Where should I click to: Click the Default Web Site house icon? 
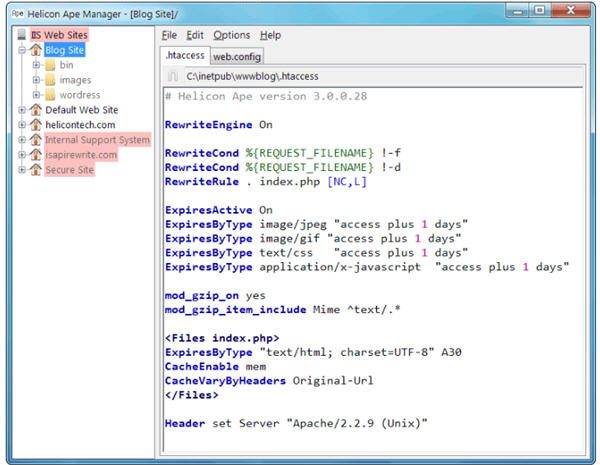(35, 110)
